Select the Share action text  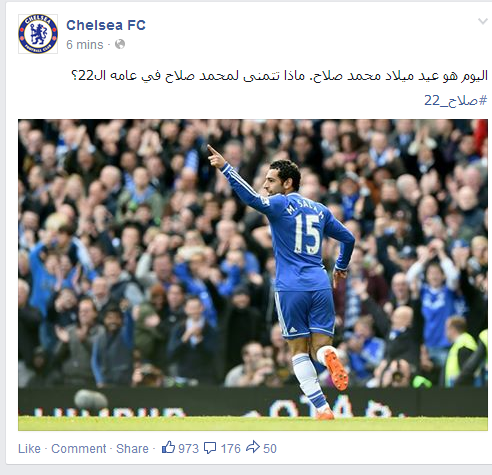tap(132, 449)
